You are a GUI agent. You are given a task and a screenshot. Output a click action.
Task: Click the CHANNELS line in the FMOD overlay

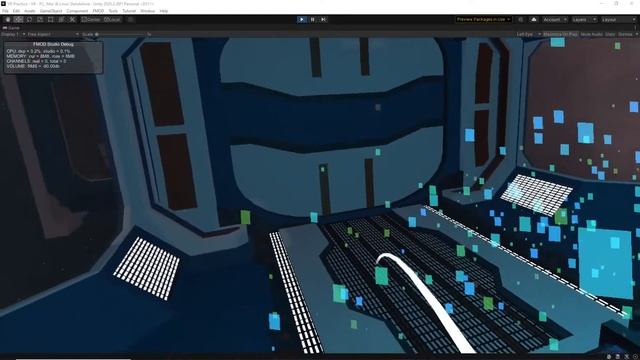pyautogui.click(x=36, y=61)
